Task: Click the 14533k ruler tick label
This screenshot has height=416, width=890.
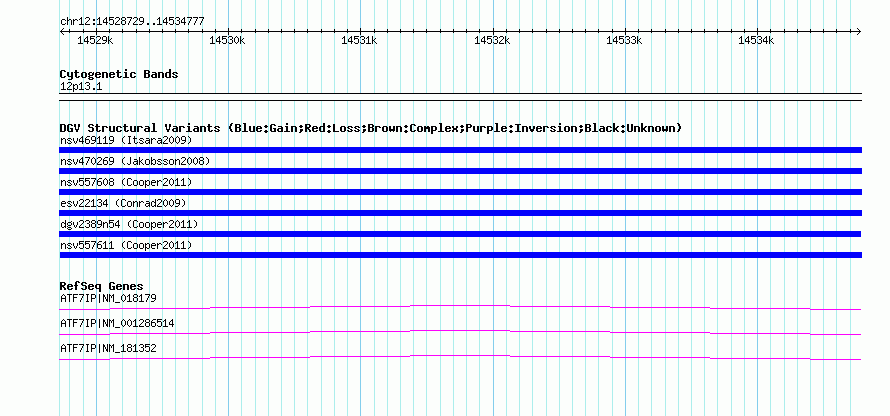Action: pos(624,40)
